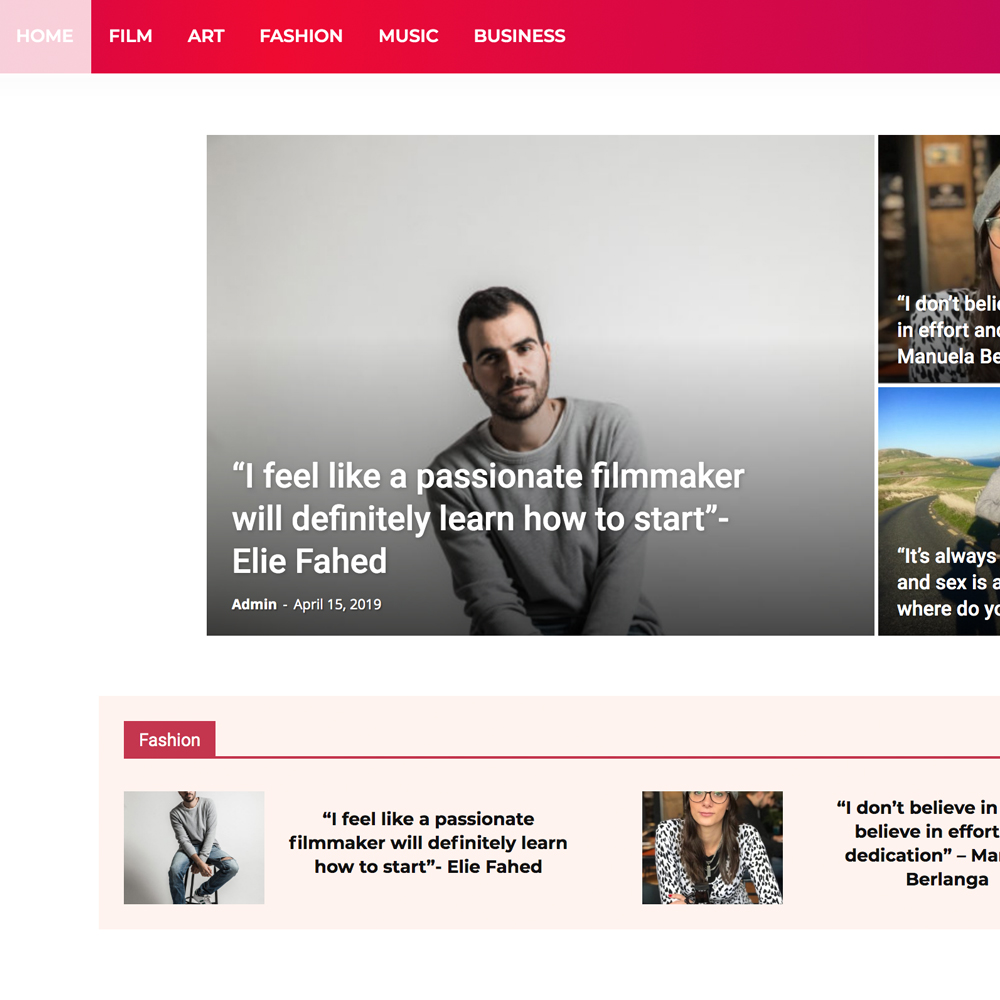The height and width of the screenshot is (1000, 1000).
Task: Click the Elie Fahed featured headline
Action: click(x=488, y=518)
